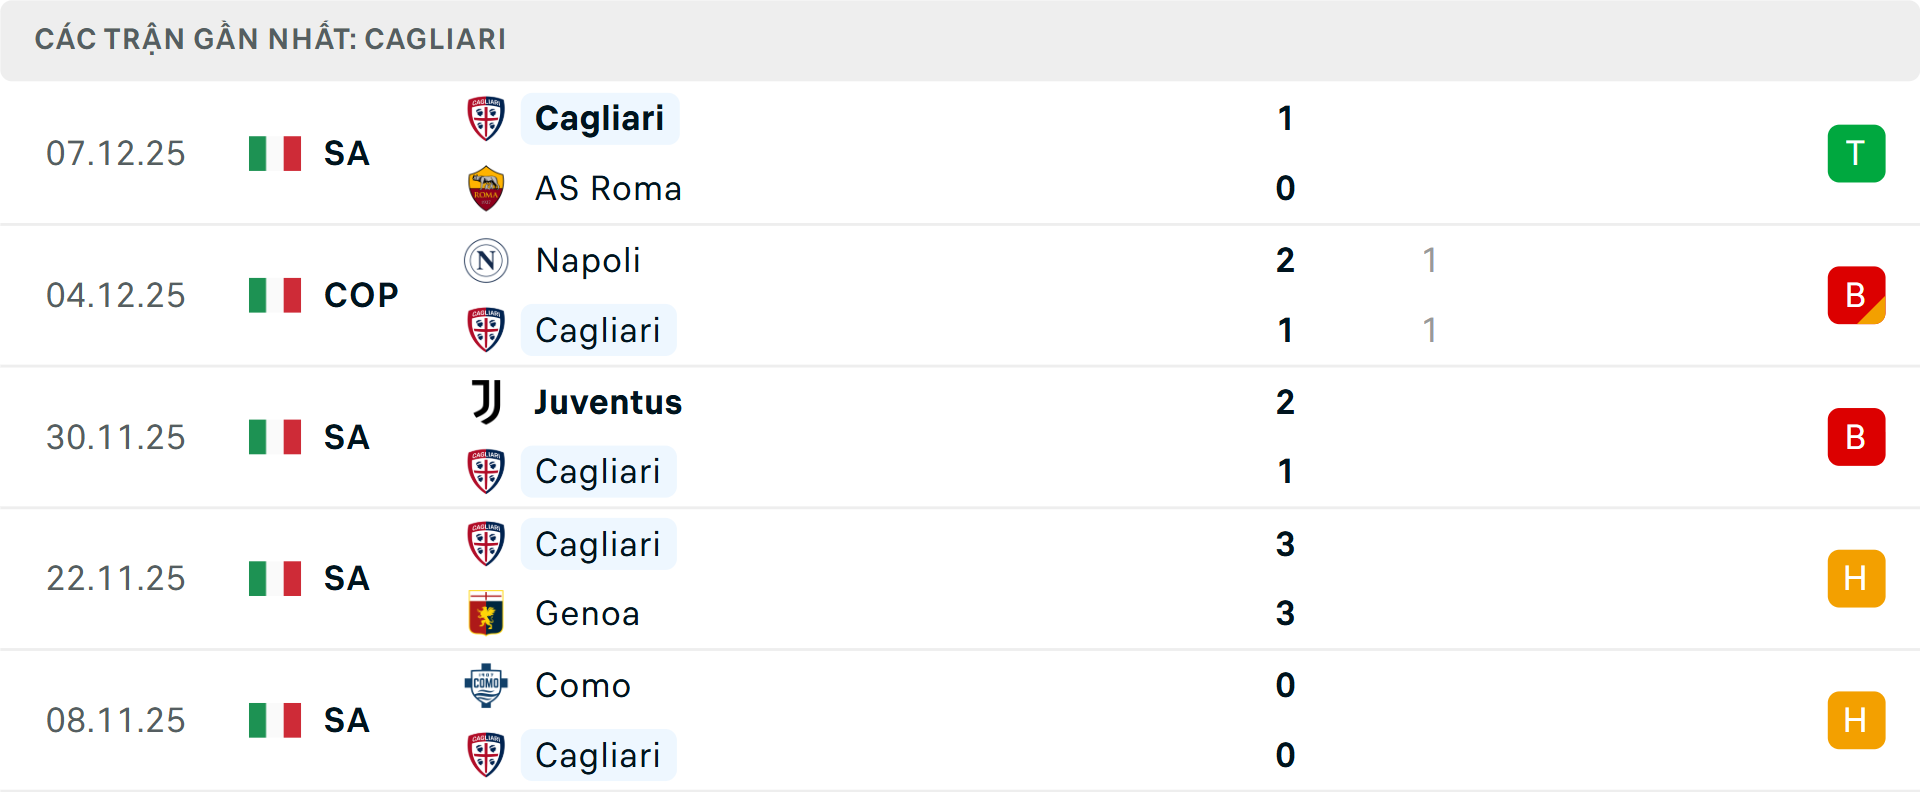Click the Napoli club logo
The width and height of the screenshot is (1920, 792).
point(486,261)
